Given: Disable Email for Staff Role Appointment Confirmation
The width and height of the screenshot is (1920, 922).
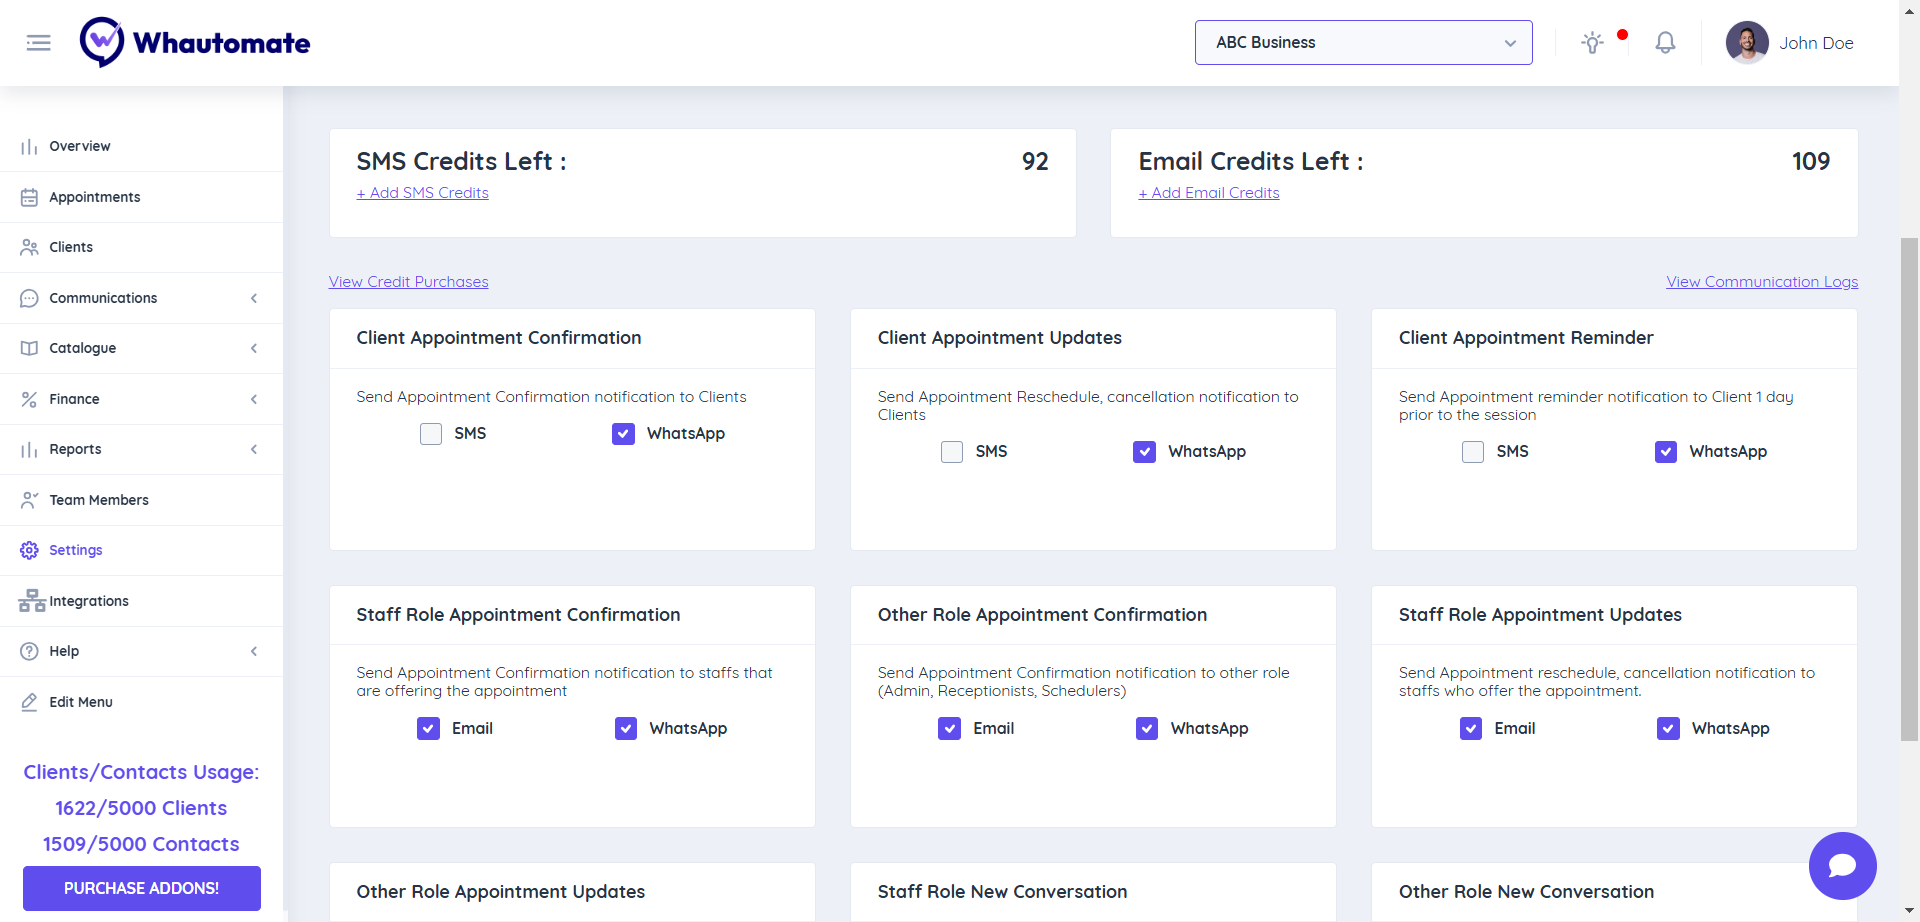Looking at the screenshot, I should click(x=428, y=729).
